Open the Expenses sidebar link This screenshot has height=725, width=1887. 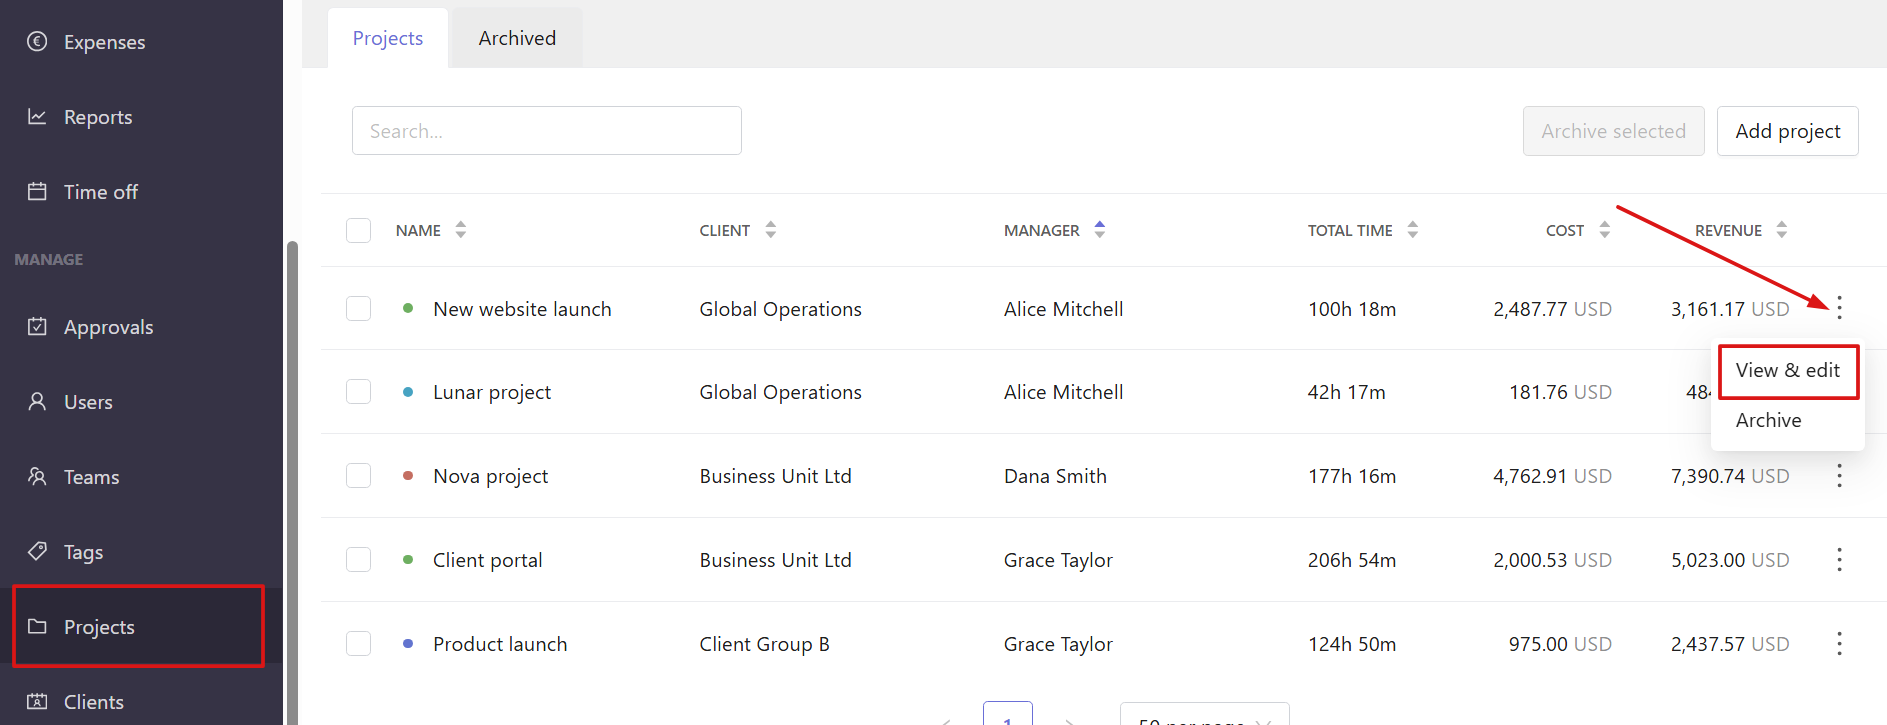105,42
